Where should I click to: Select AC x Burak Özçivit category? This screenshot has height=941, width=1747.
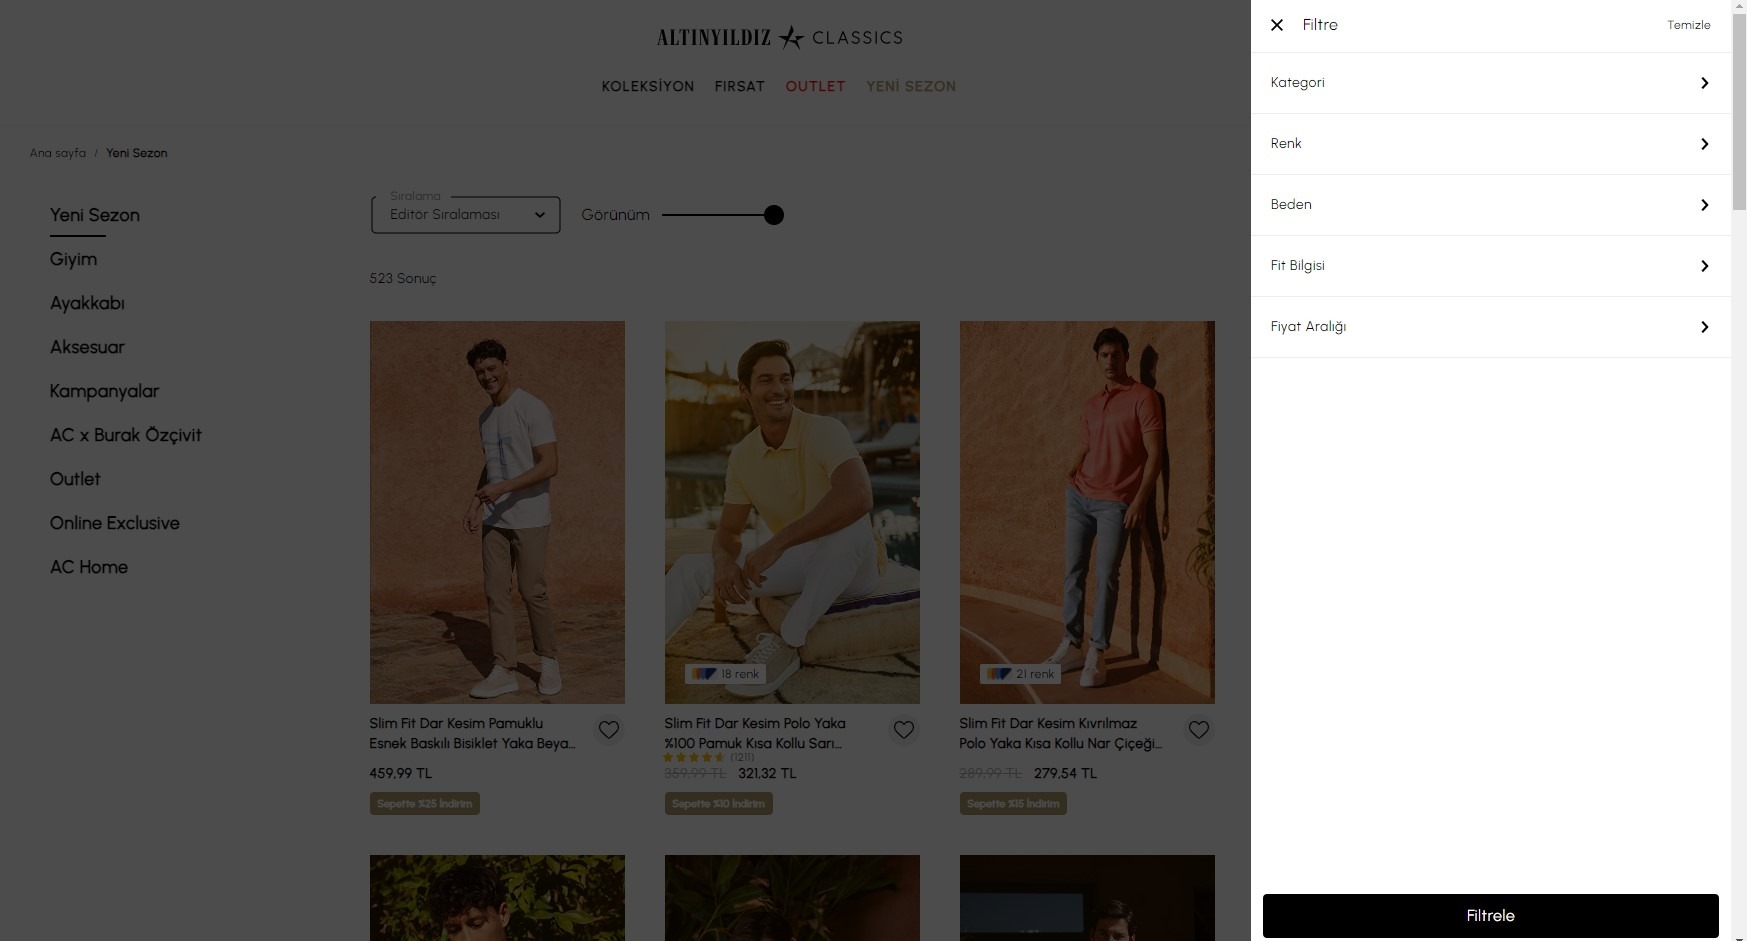[126, 436]
